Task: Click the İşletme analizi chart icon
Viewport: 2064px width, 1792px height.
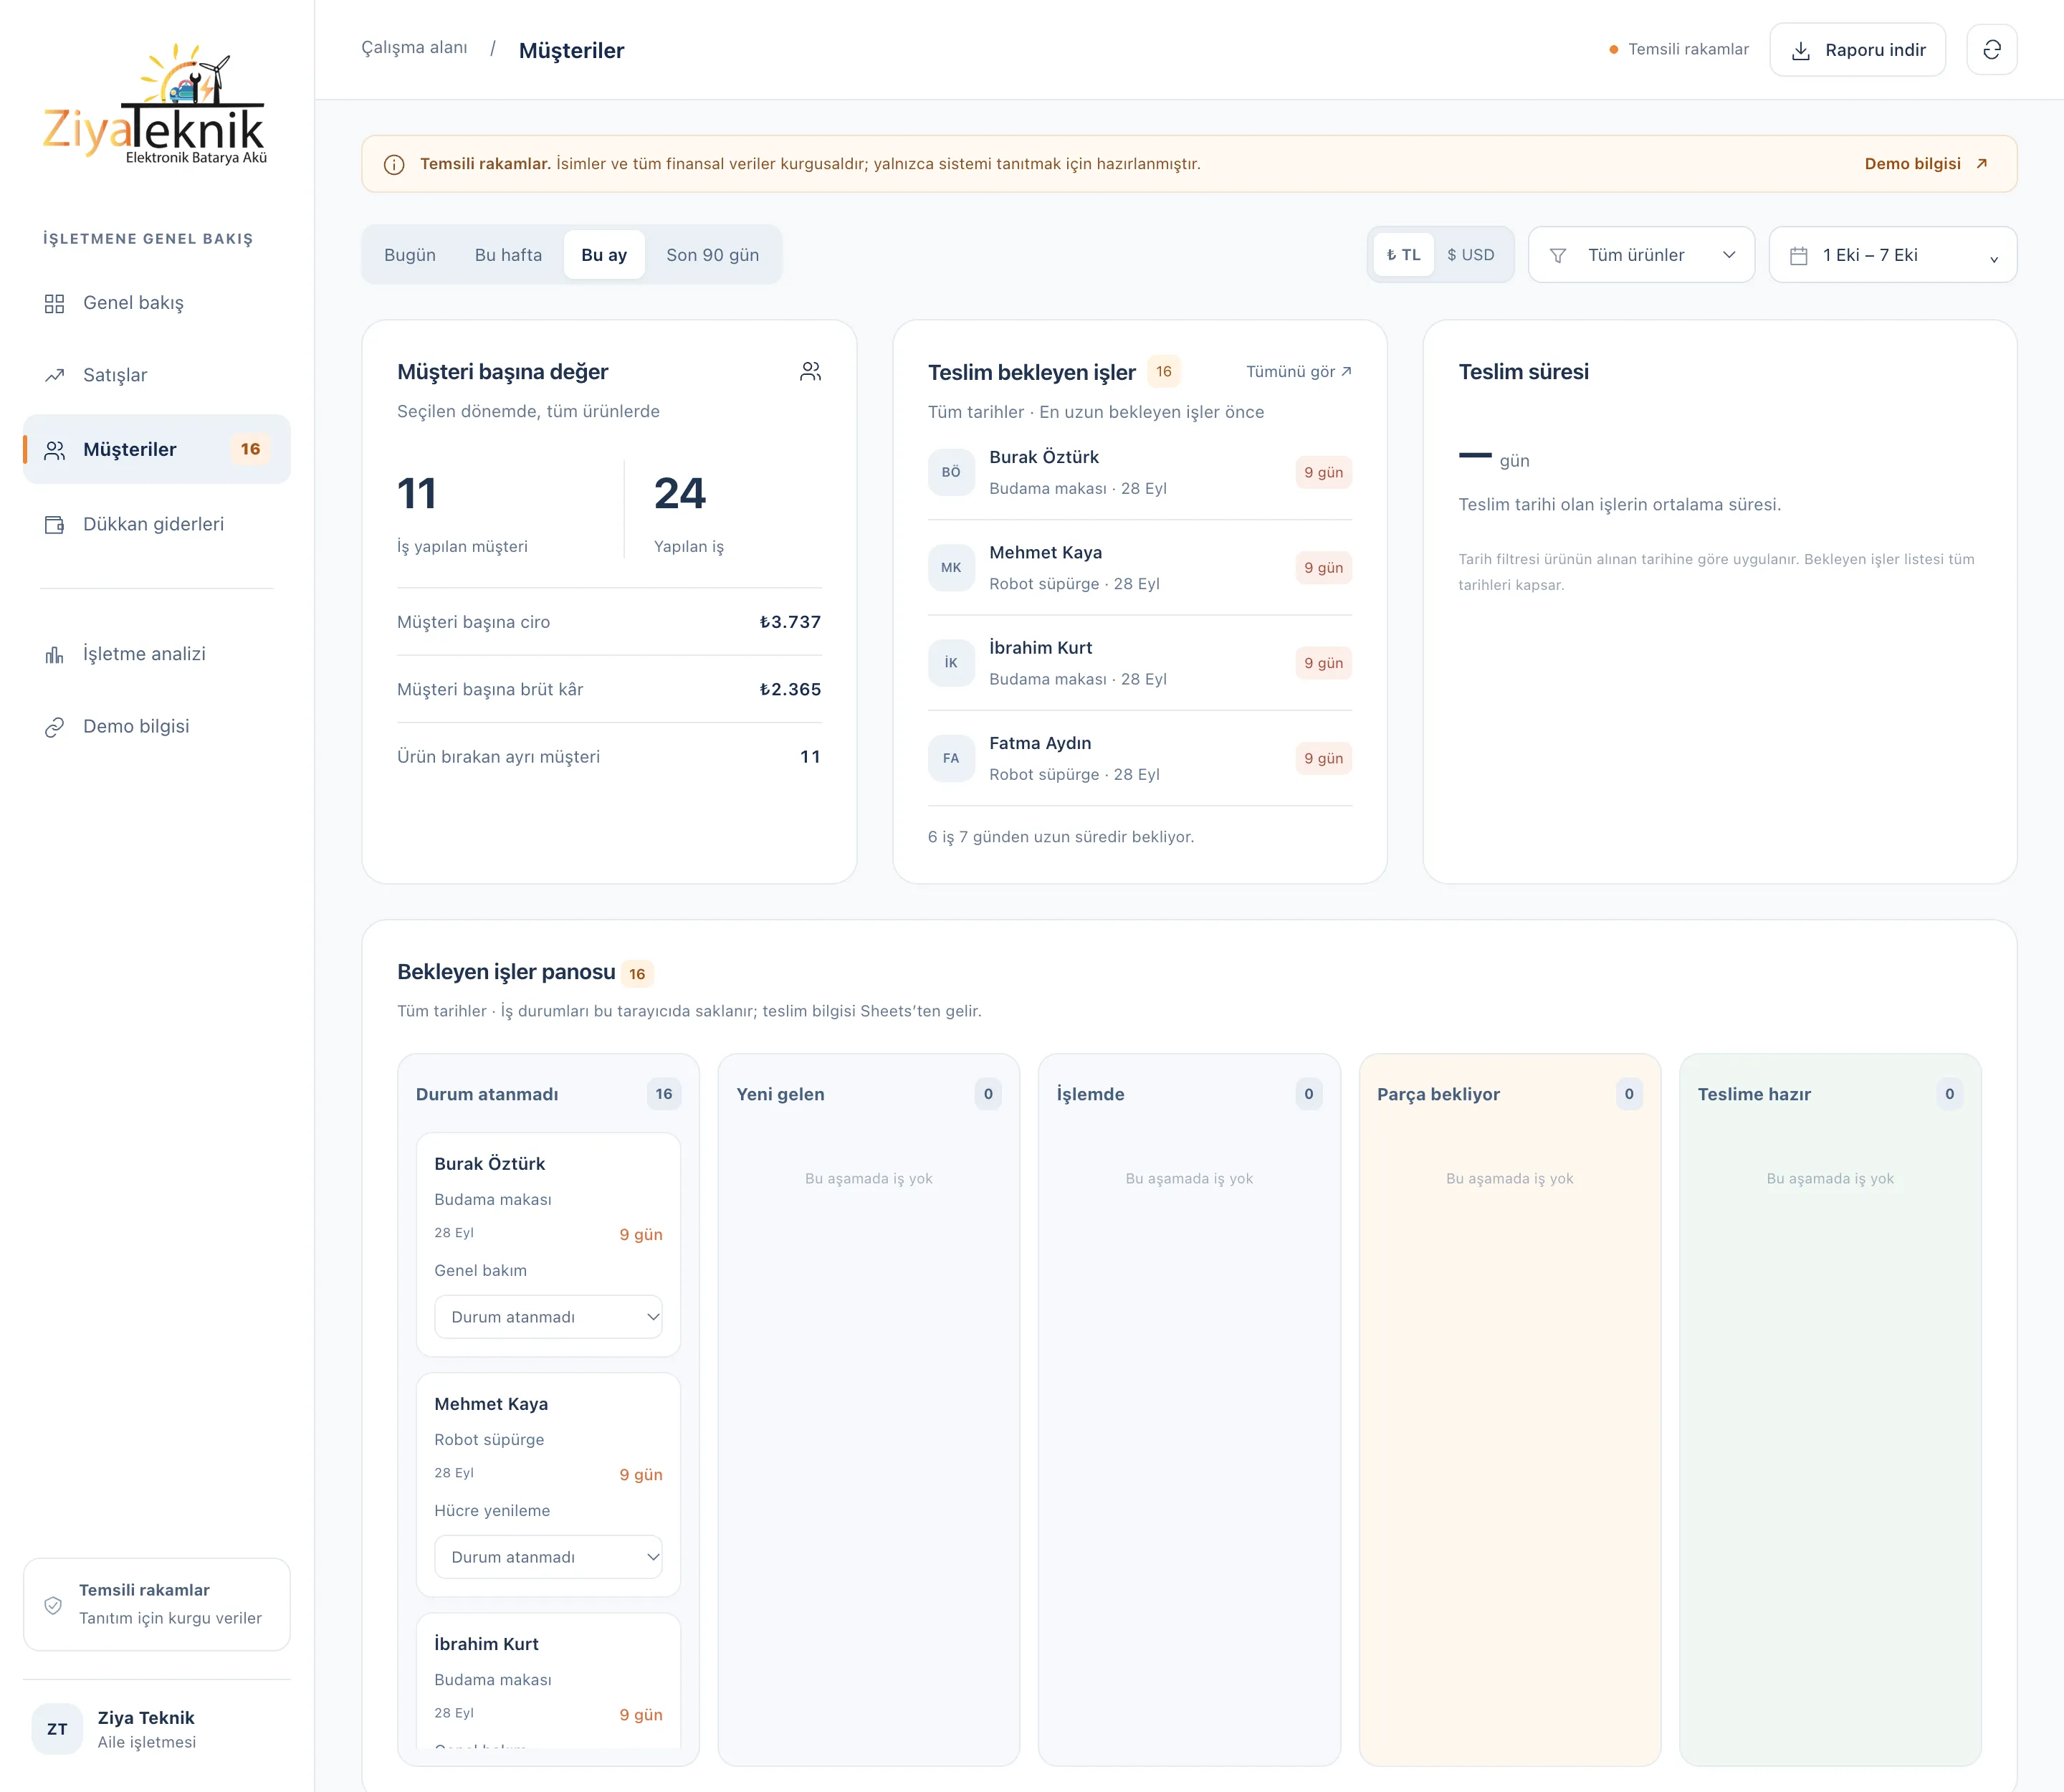Action: (54, 655)
